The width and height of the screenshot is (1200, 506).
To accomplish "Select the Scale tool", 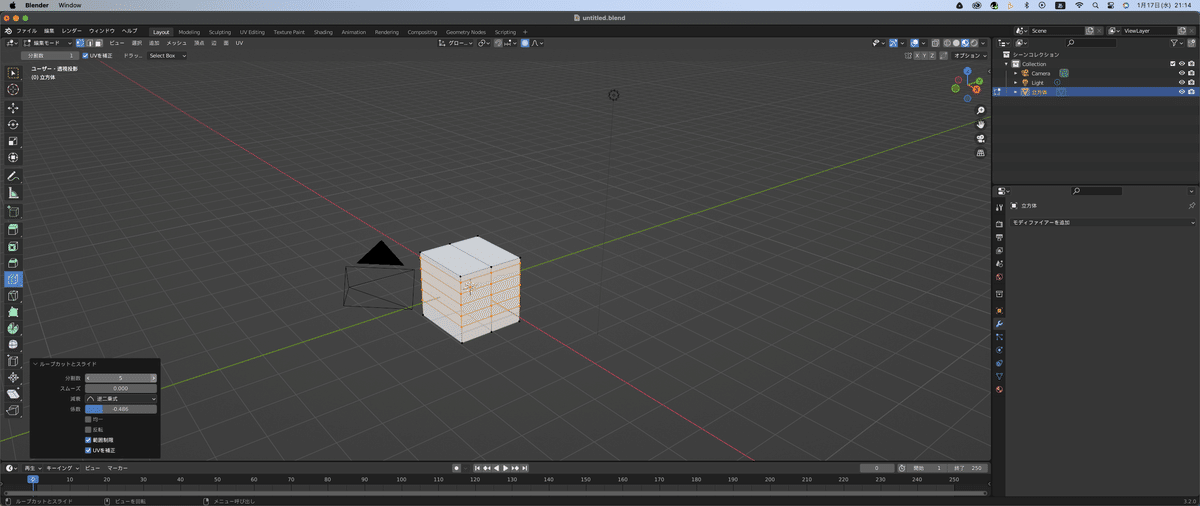I will [13, 141].
